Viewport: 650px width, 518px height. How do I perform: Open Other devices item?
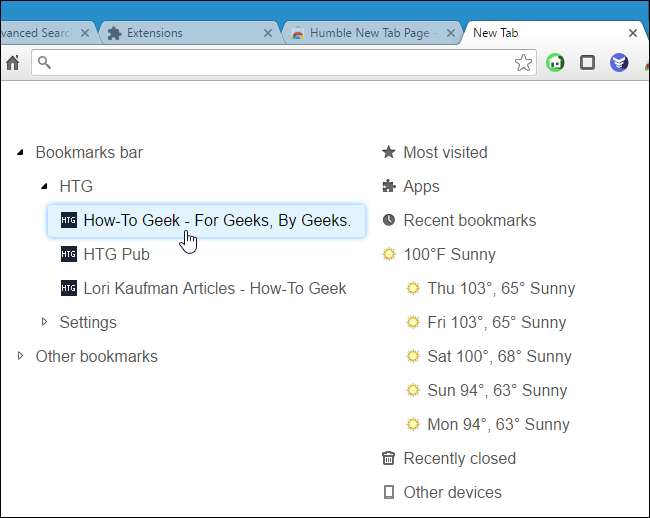coord(451,493)
